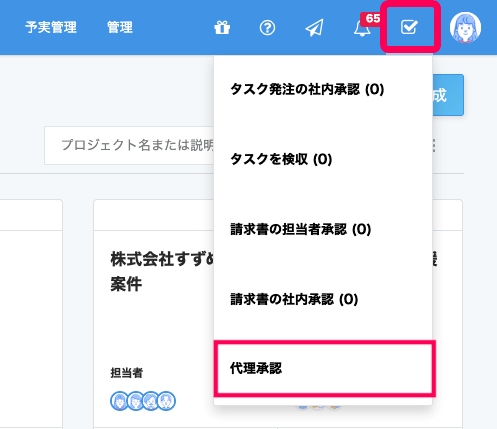Image resolution: width=497 pixels, height=429 pixels.
Task: Focus the プロジェクト名または説明 search field
Action: 129,145
